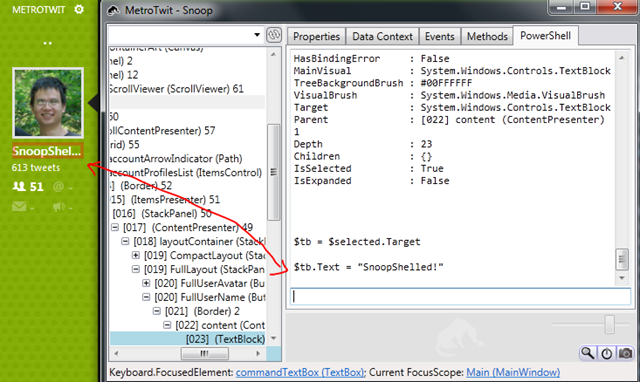Collapse the [021] Border node
The height and width of the screenshot is (382, 640).
156,311
